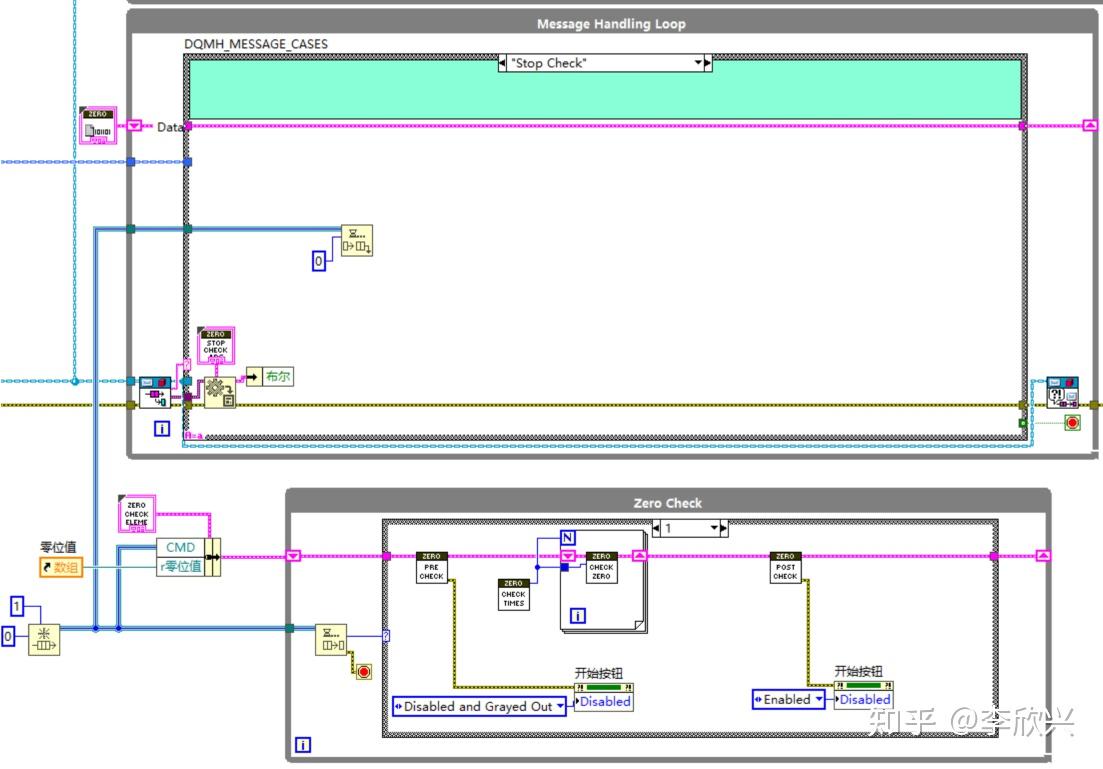Go to previous case of structure 1
This screenshot has width=1103, height=769.
pyautogui.click(x=656, y=528)
